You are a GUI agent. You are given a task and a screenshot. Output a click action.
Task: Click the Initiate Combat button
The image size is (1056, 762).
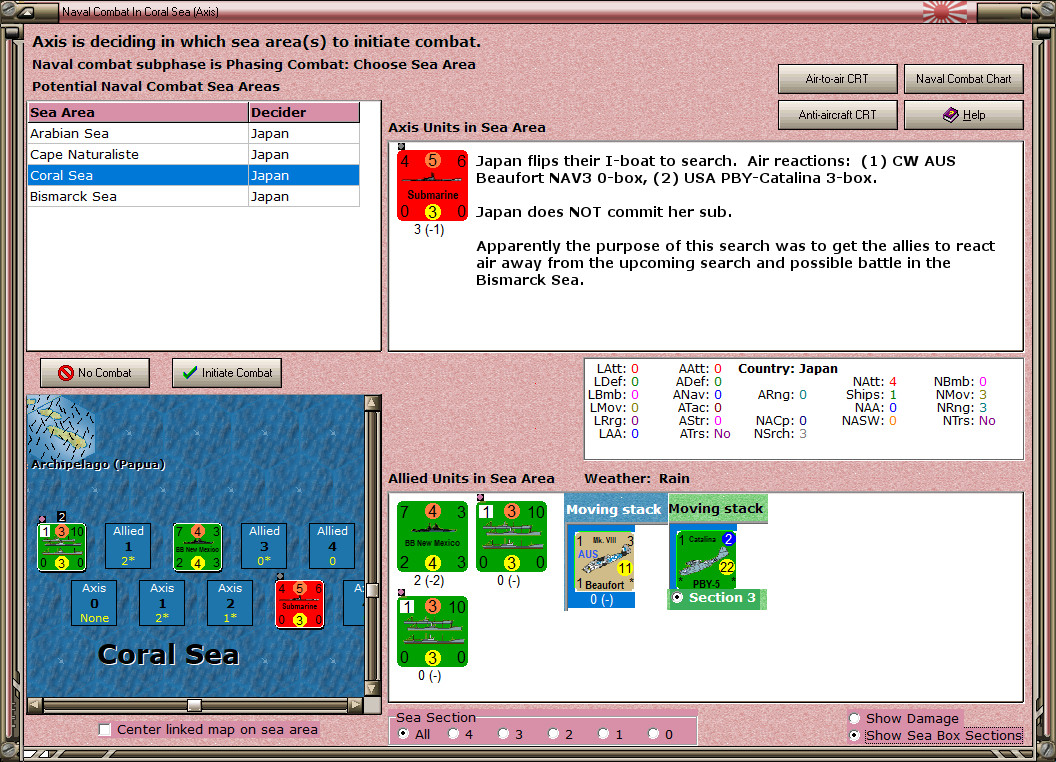227,373
